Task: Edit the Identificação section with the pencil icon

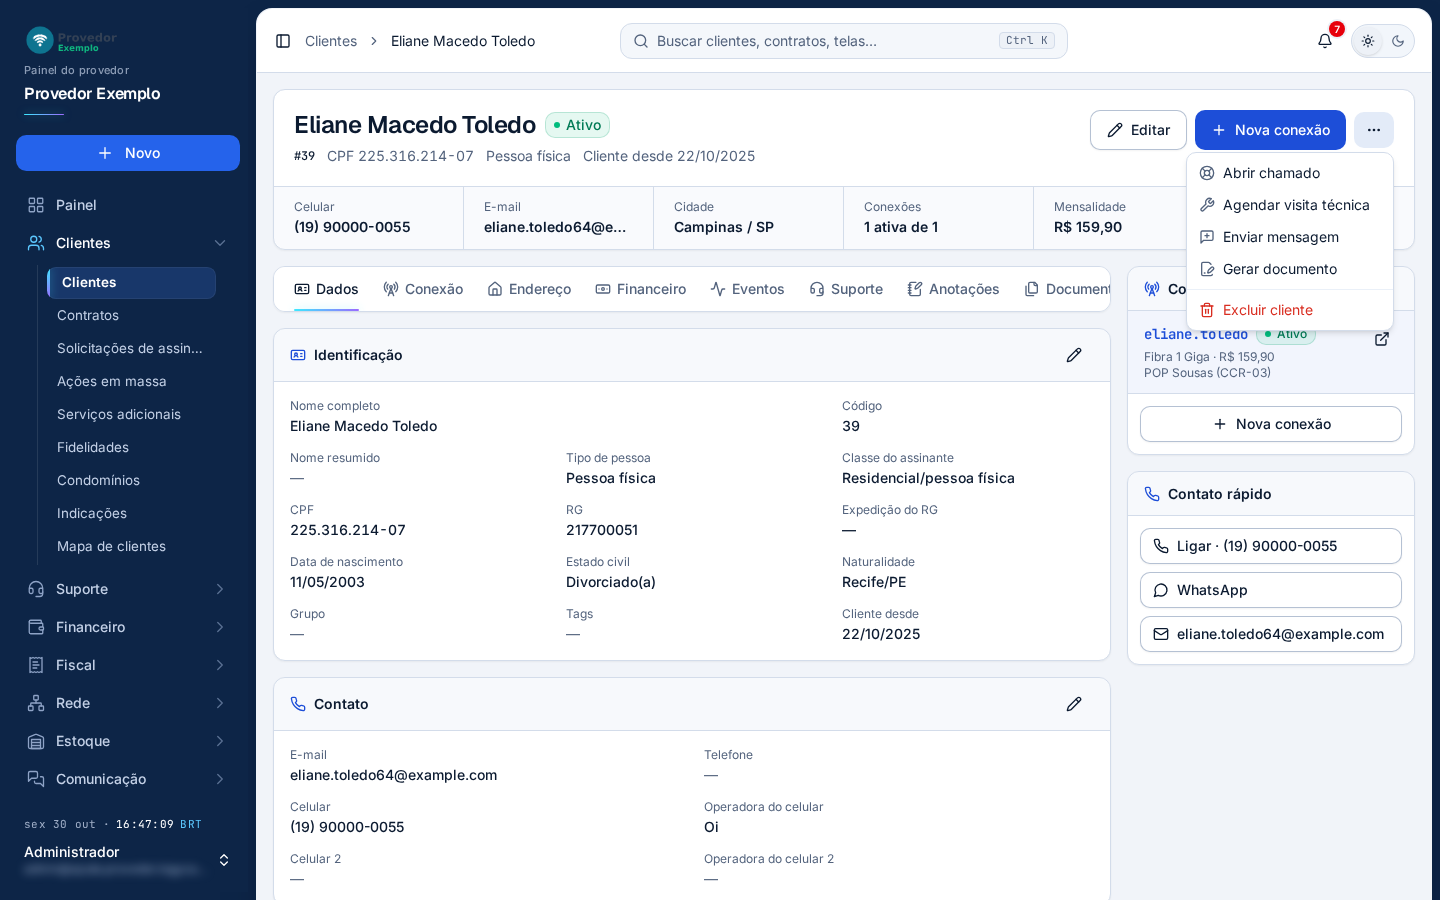Action: point(1074,355)
